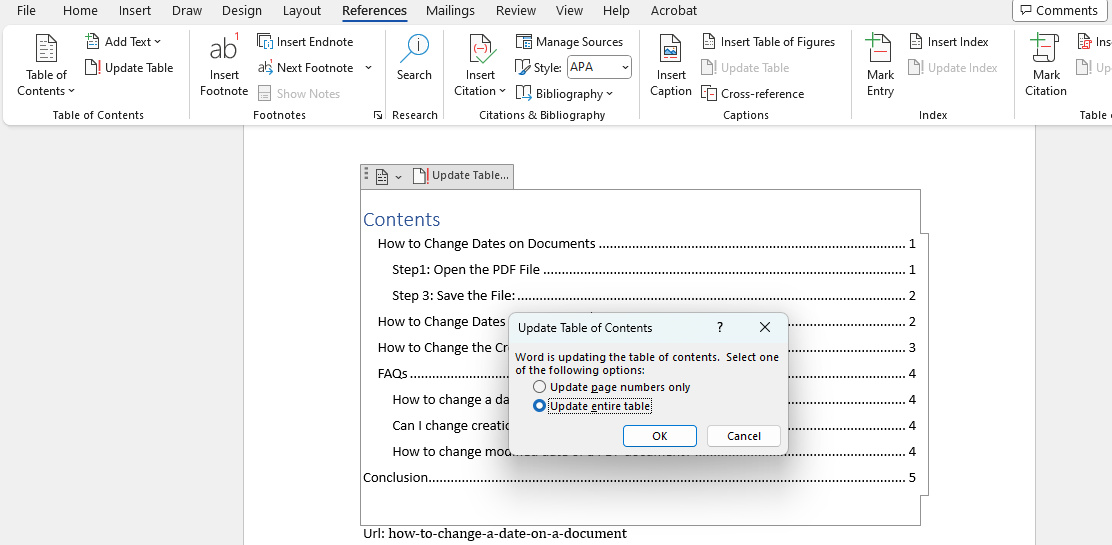Switch to the Mailings tab
The image size is (1112, 545).
coord(451,11)
